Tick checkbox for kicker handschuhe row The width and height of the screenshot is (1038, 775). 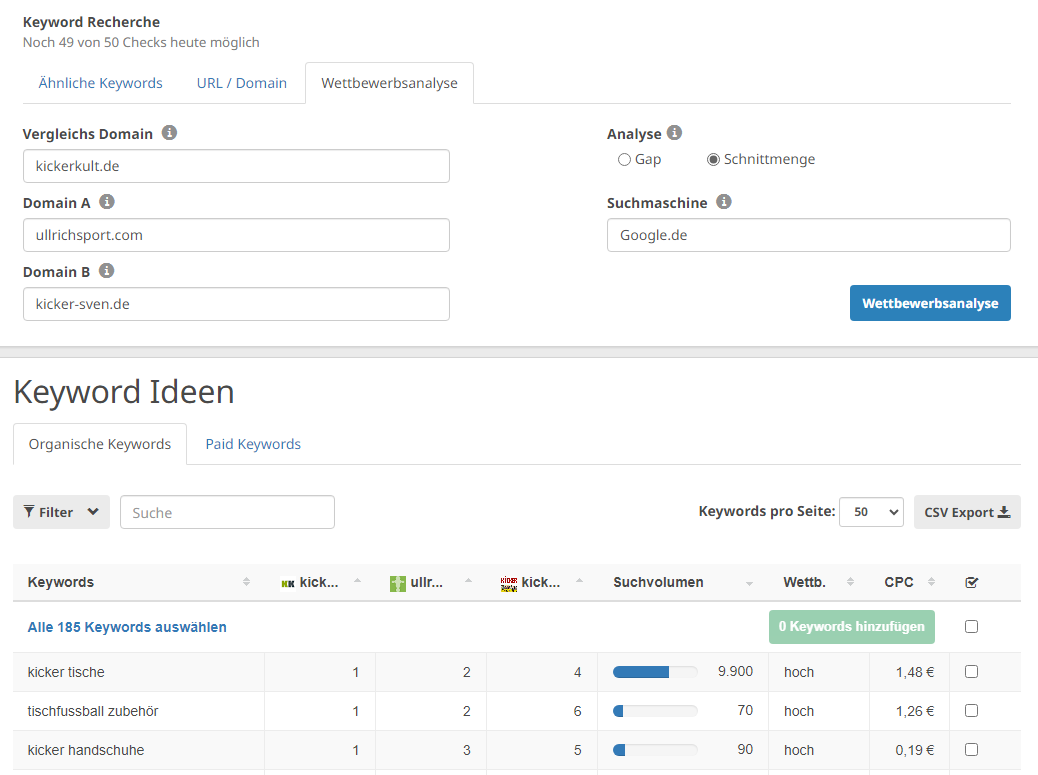click(x=971, y=749)
